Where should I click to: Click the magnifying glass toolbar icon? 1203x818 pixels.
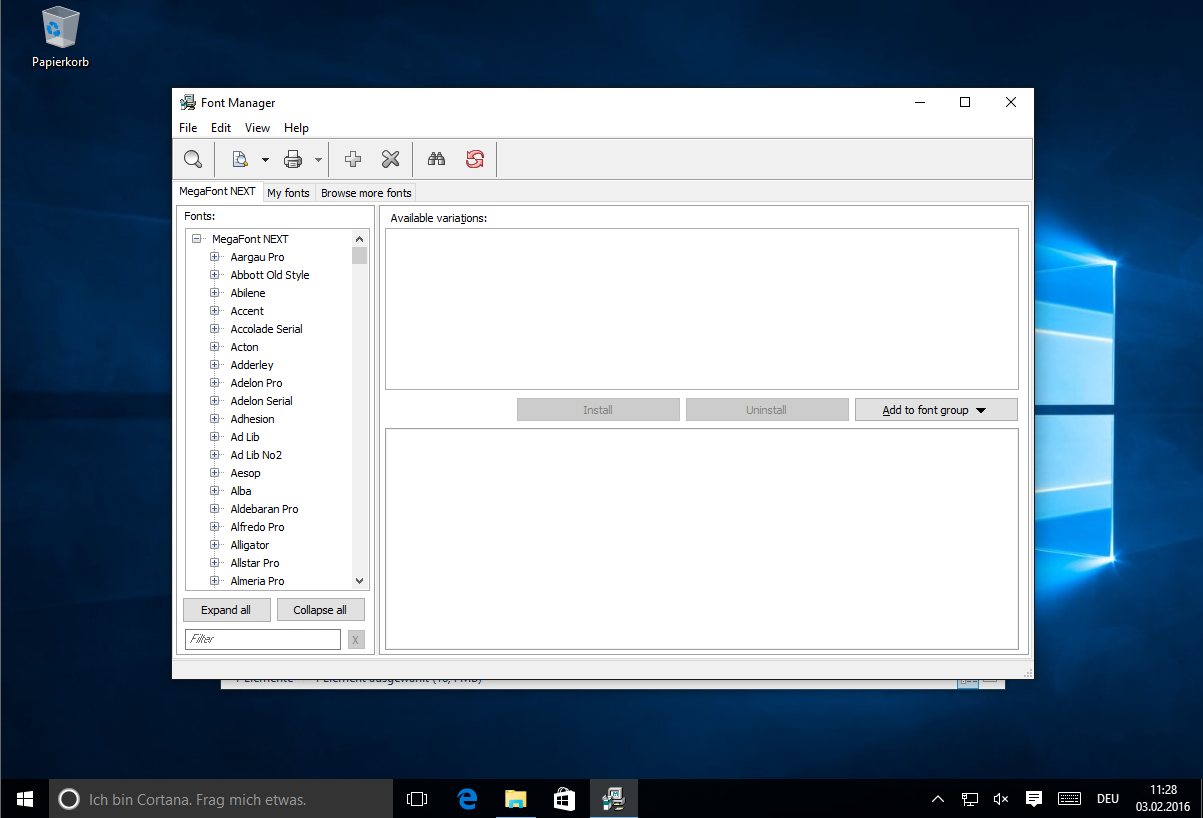click(x=192, y=159)
